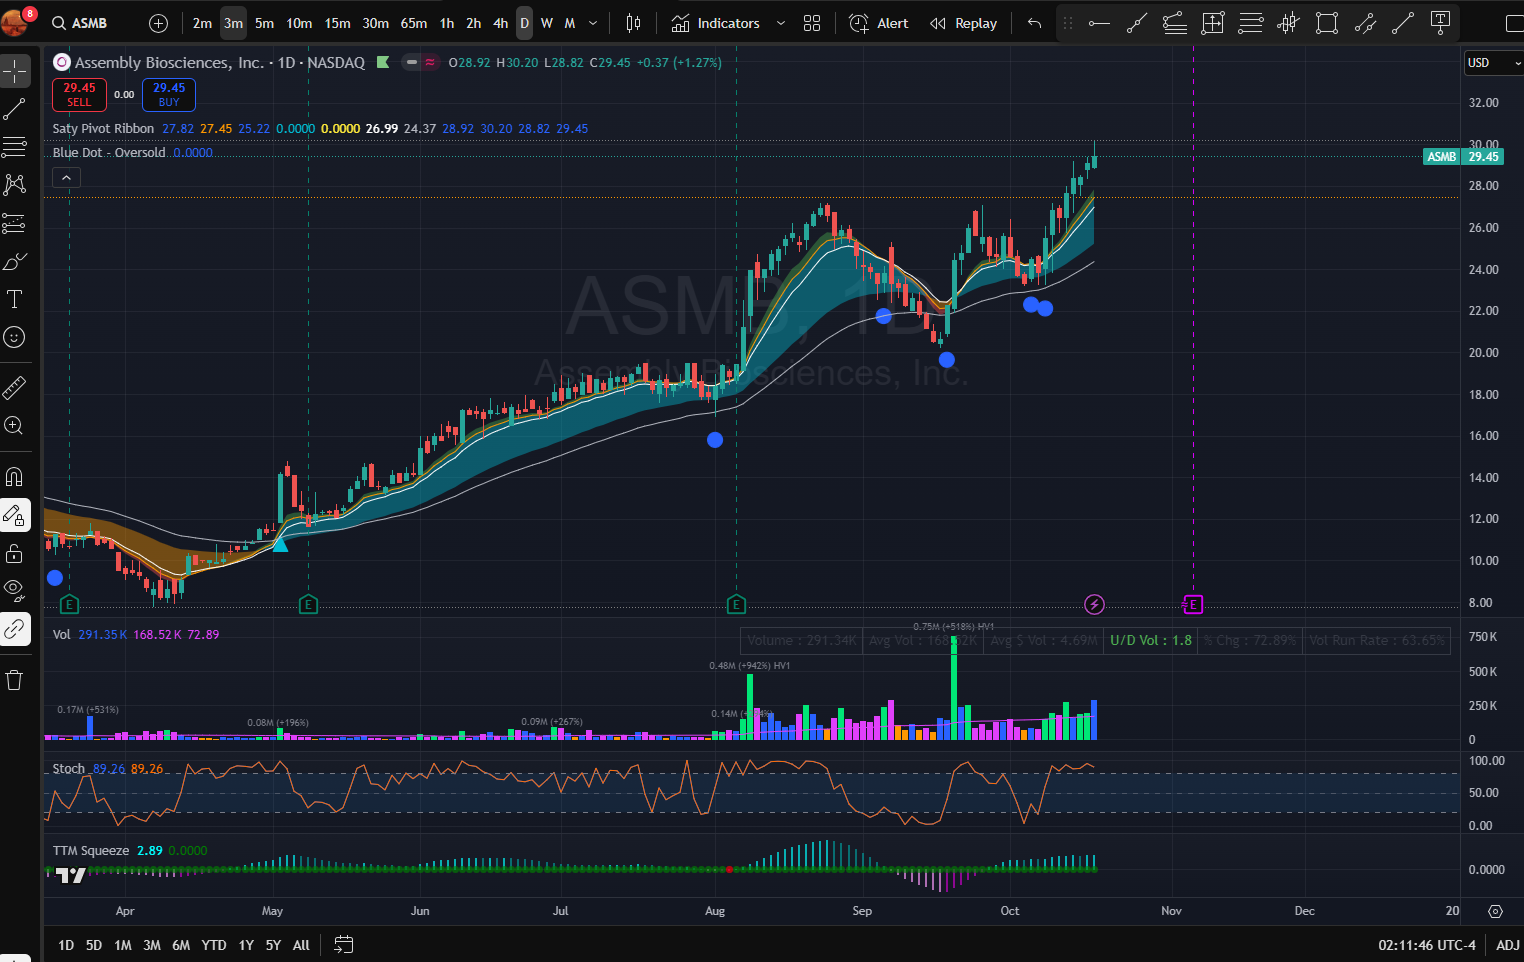The height and width of the screenshot is (962, 1524).
Task: Click the drag handle of favorites toolbar
Action: 1068,23
